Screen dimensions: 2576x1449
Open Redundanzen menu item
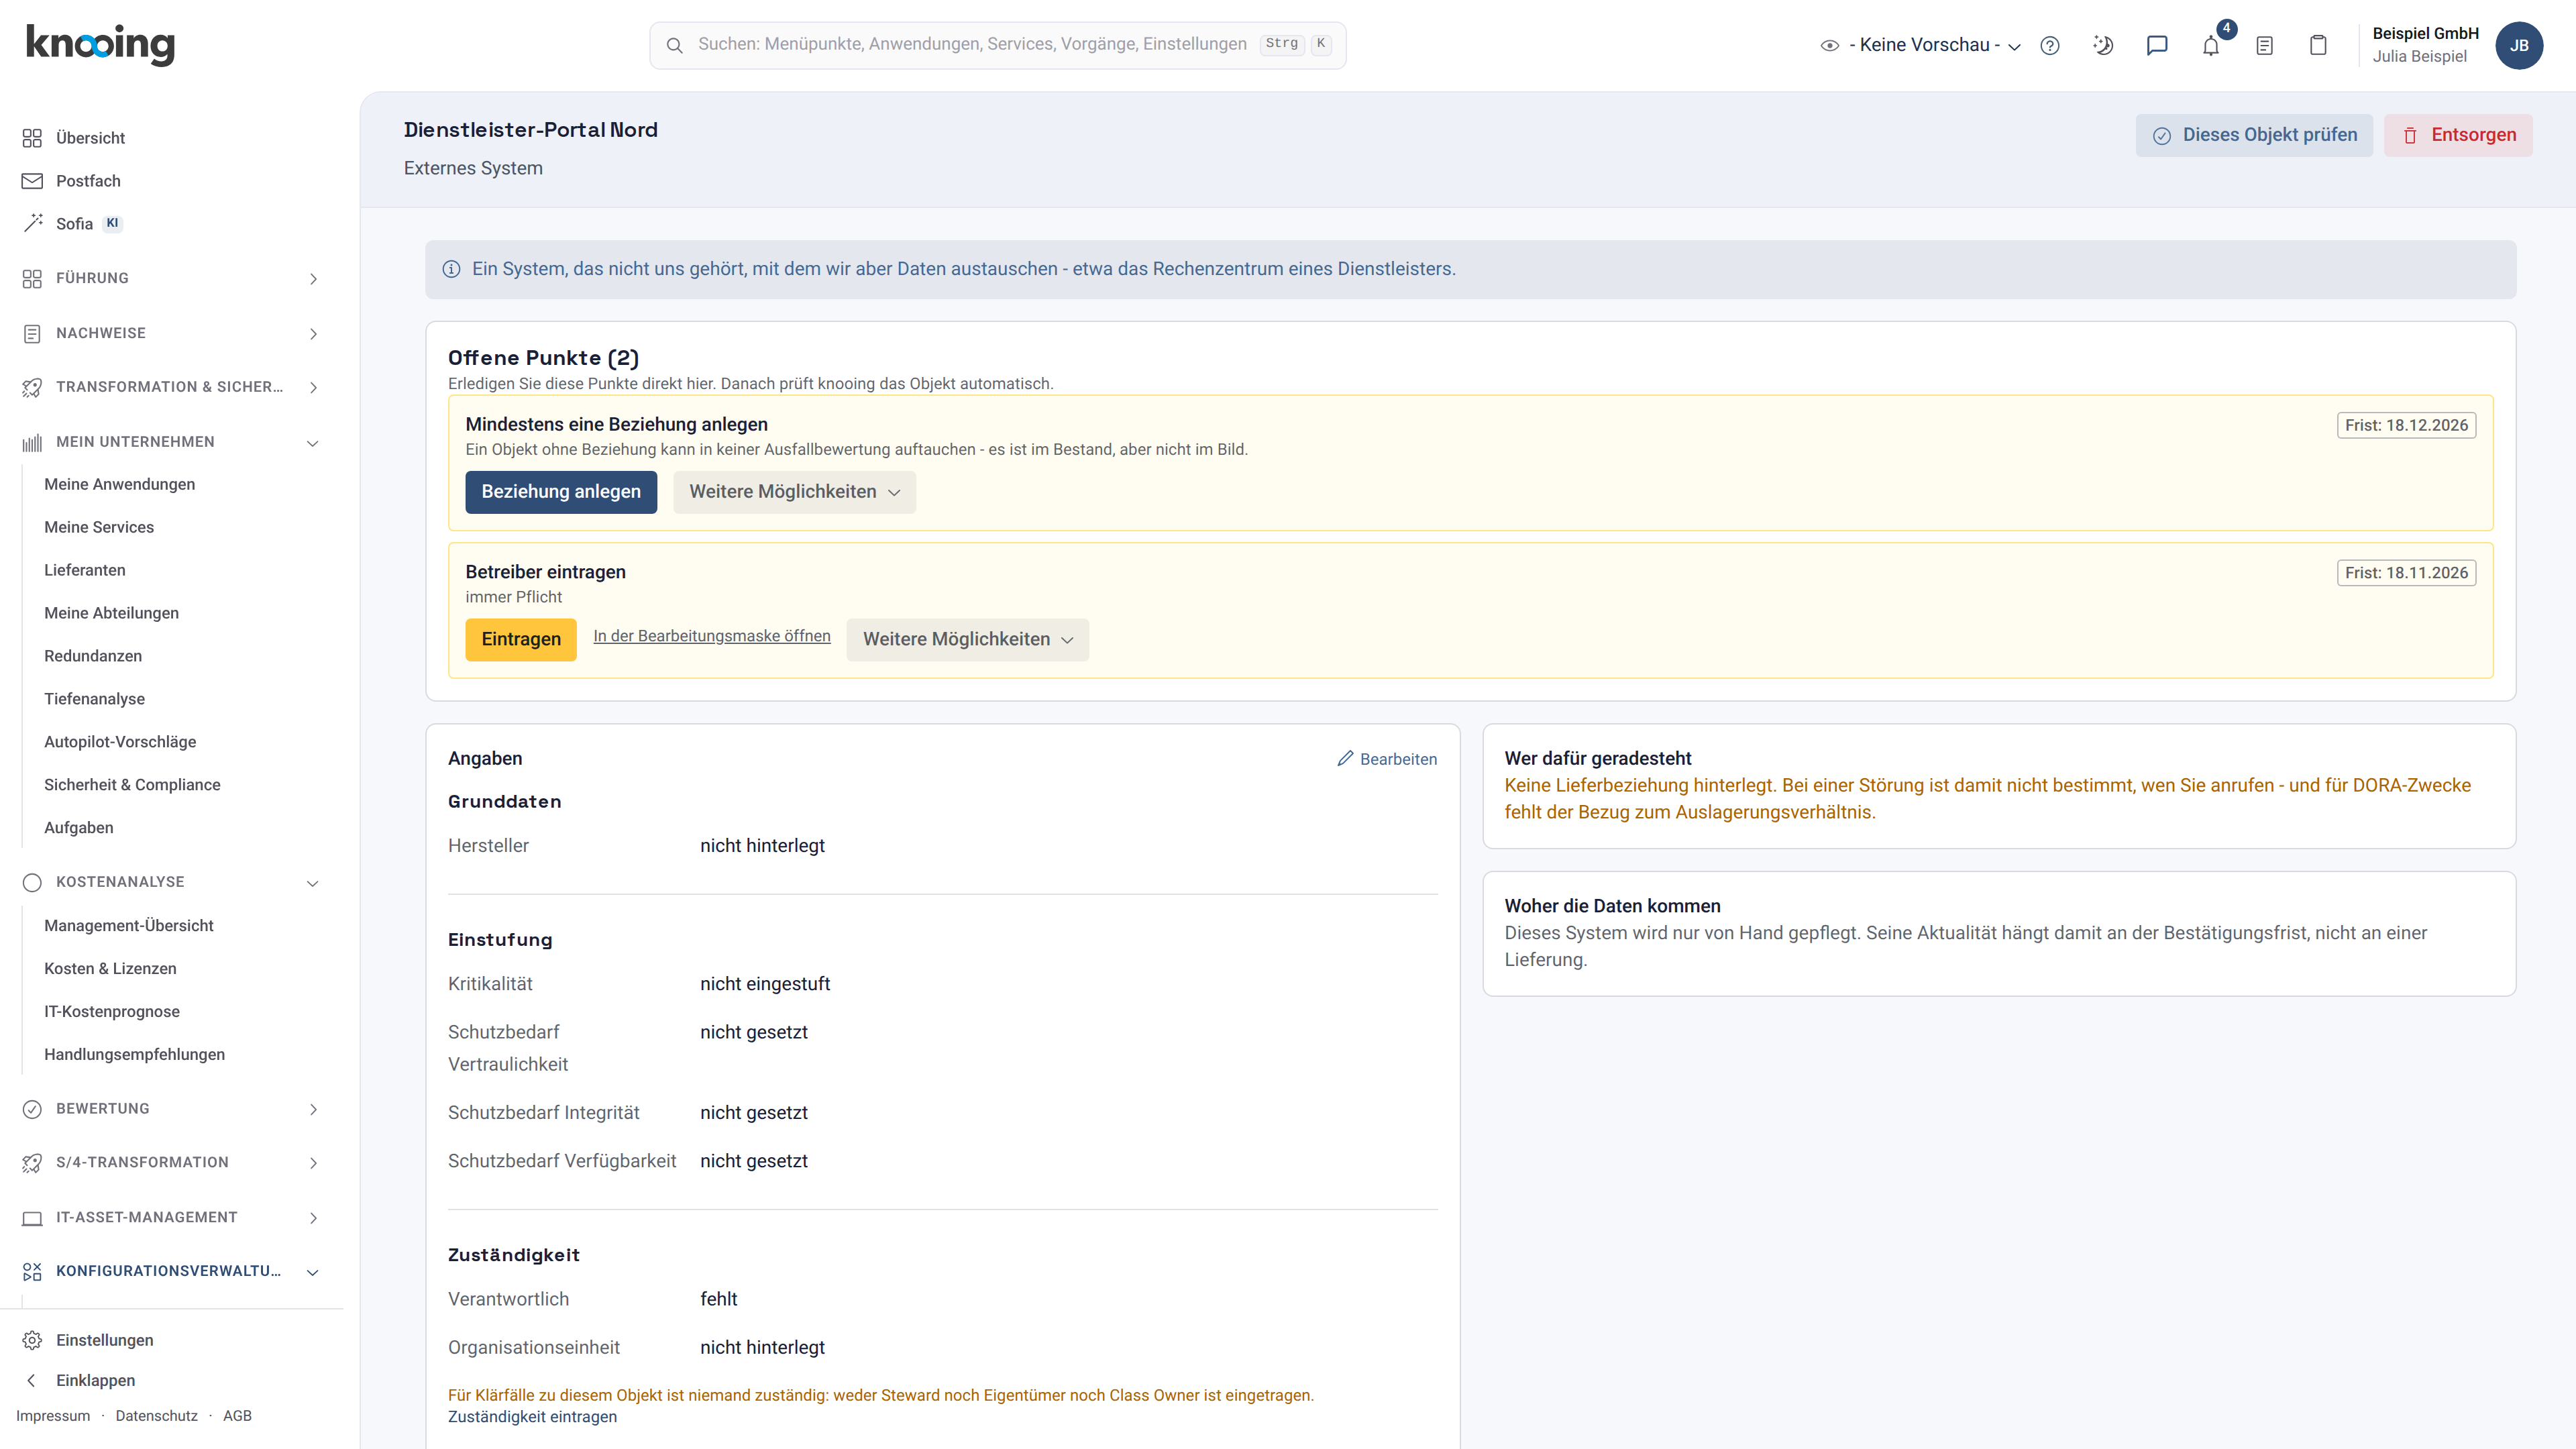pyautogui.click(x=93, y=656)
